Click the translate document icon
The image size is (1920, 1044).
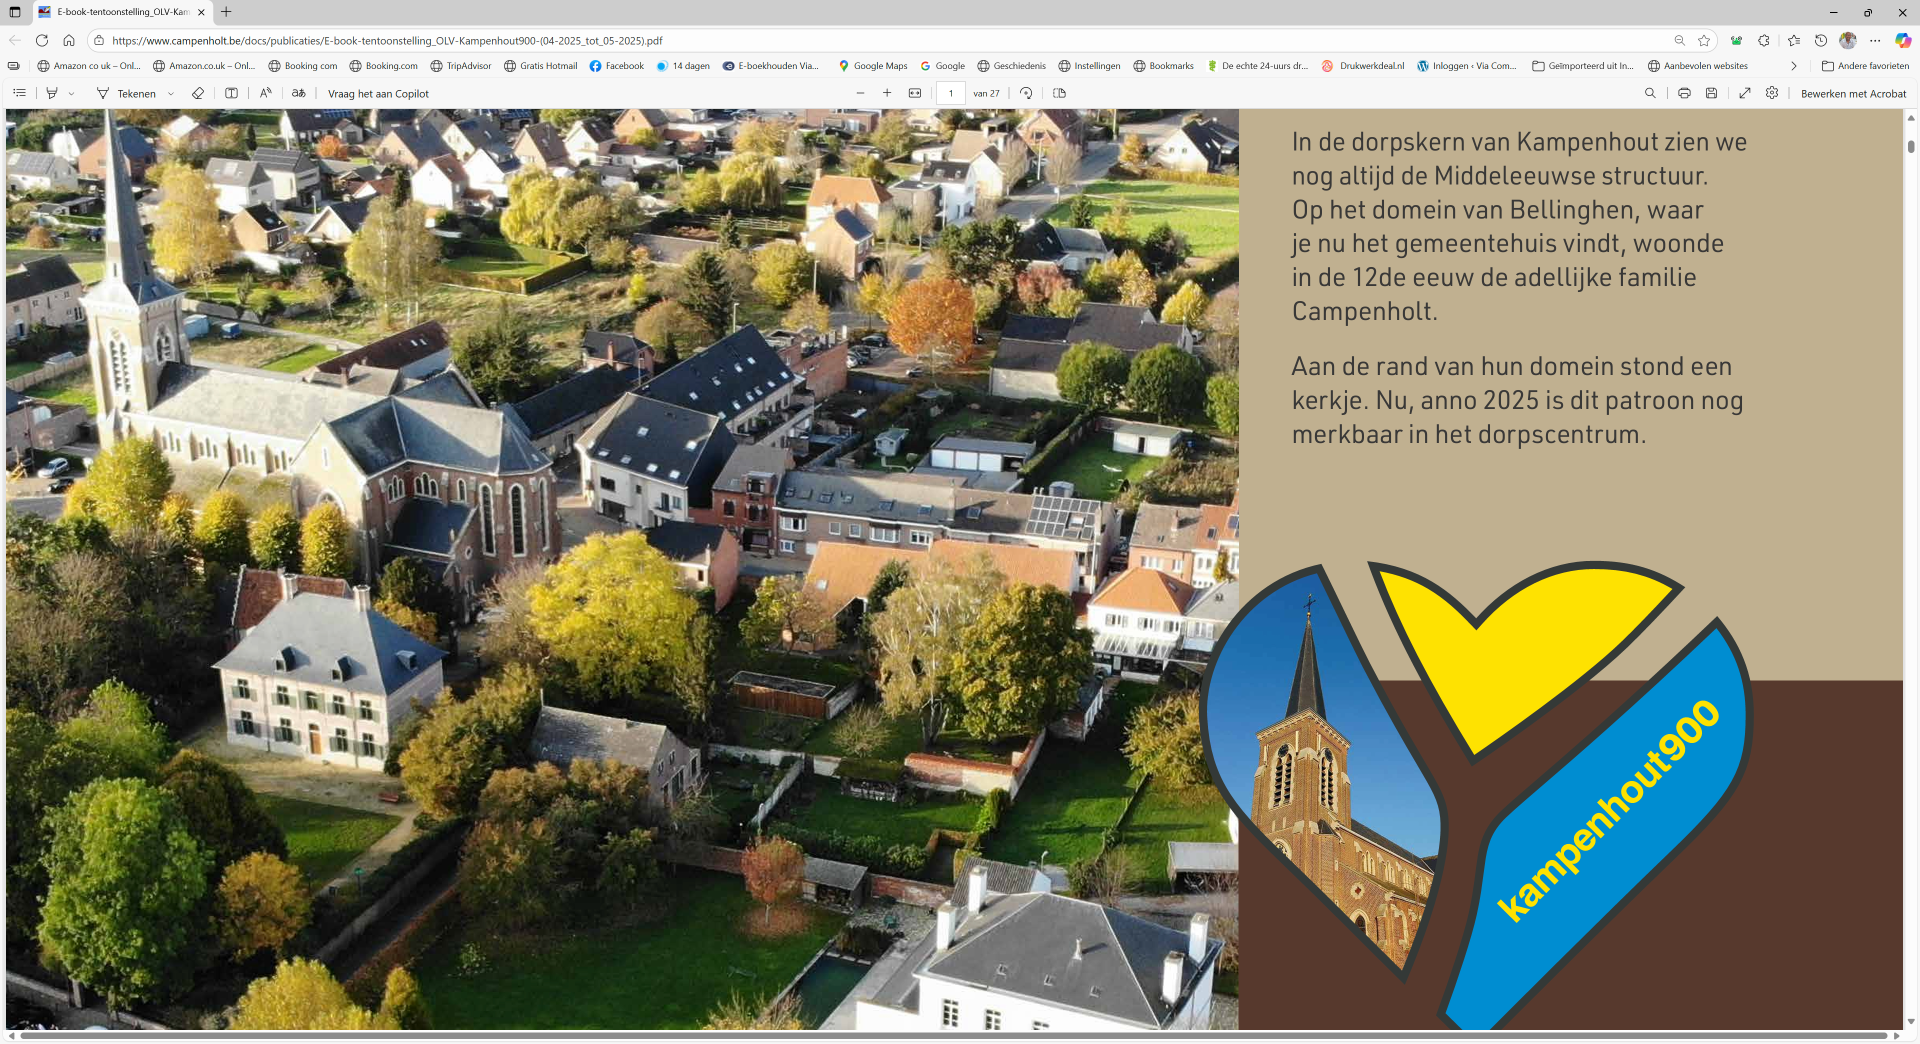[x=298, y=93]
